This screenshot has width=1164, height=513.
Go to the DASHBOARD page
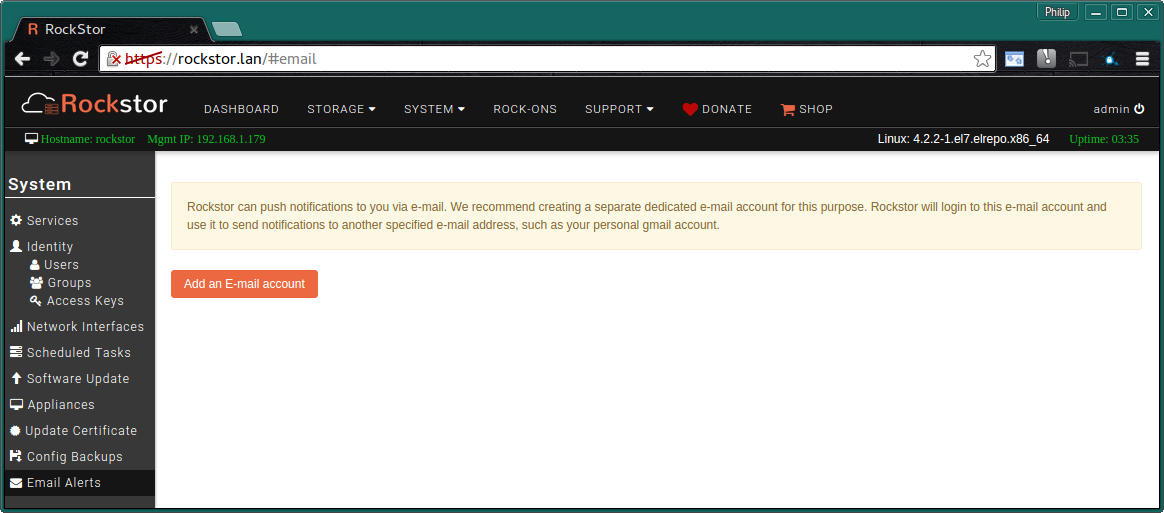pyautogui.click(x=241, y=109)
